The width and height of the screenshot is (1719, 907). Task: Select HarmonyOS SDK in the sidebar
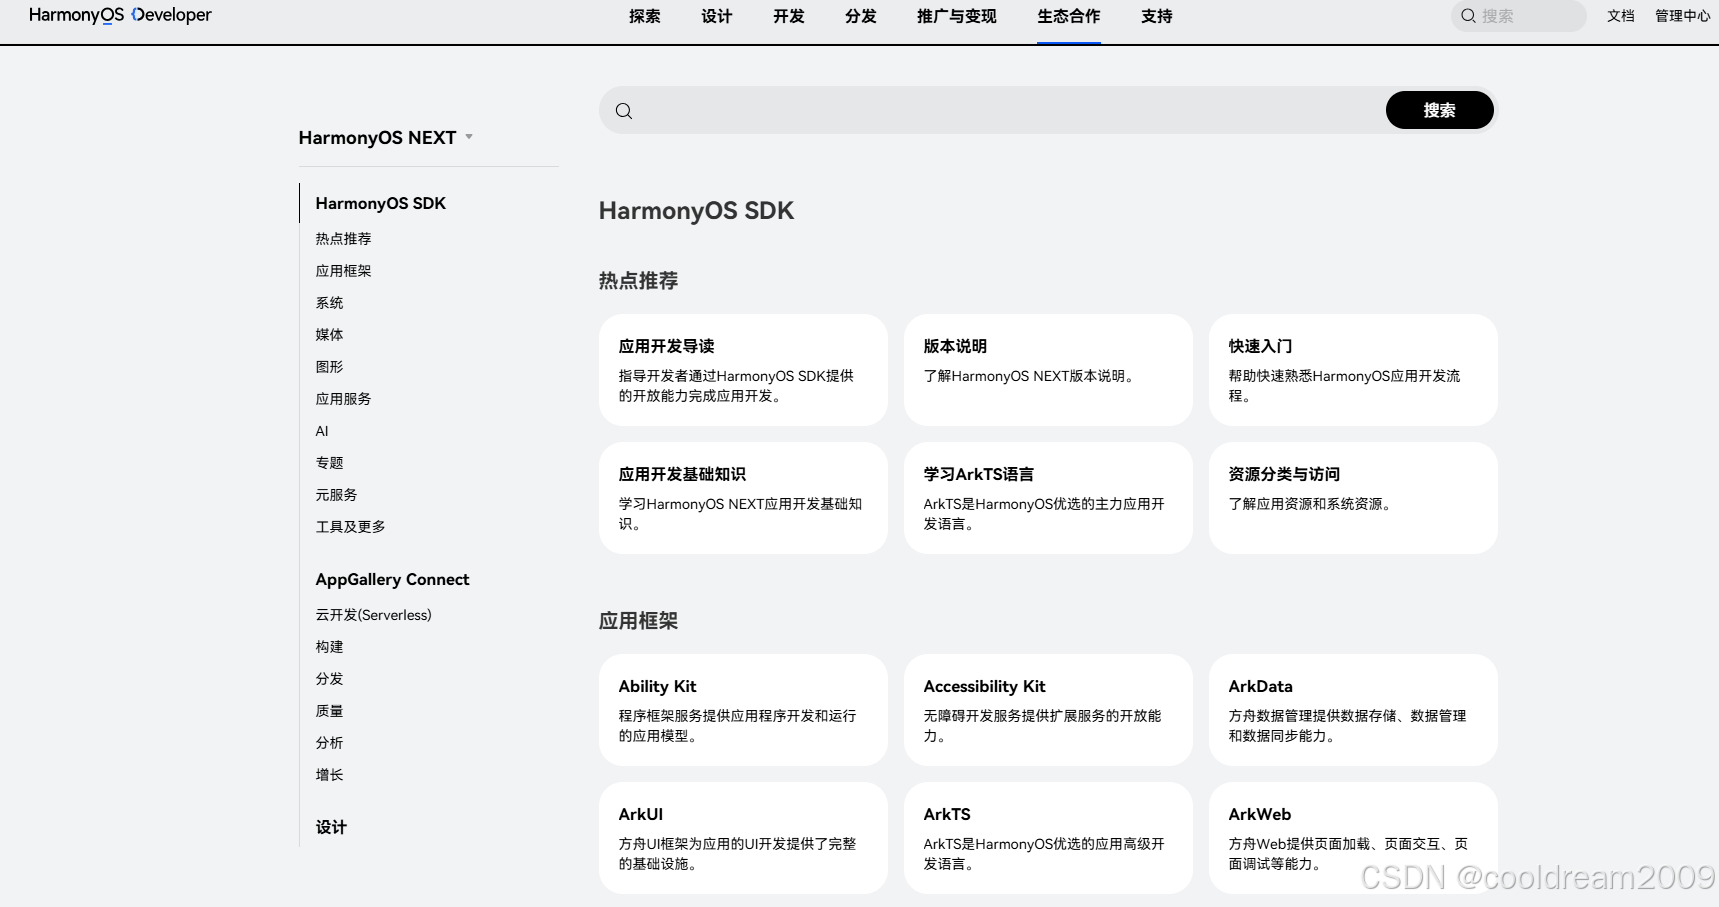[x=381, y=203]
